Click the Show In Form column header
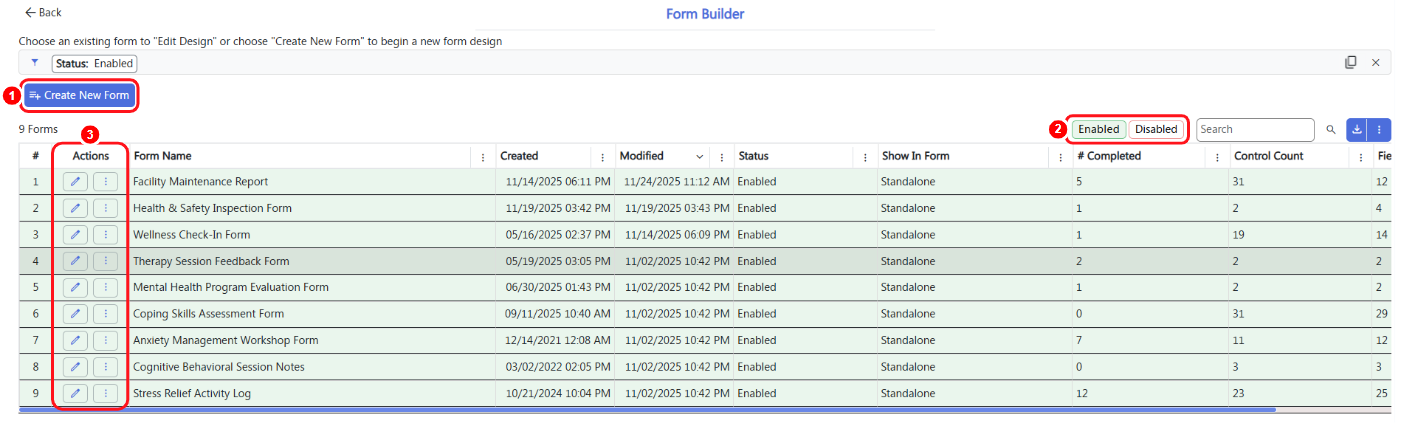Image resolution: width=1405 pixels, height=426 pixels. point(915,156)
